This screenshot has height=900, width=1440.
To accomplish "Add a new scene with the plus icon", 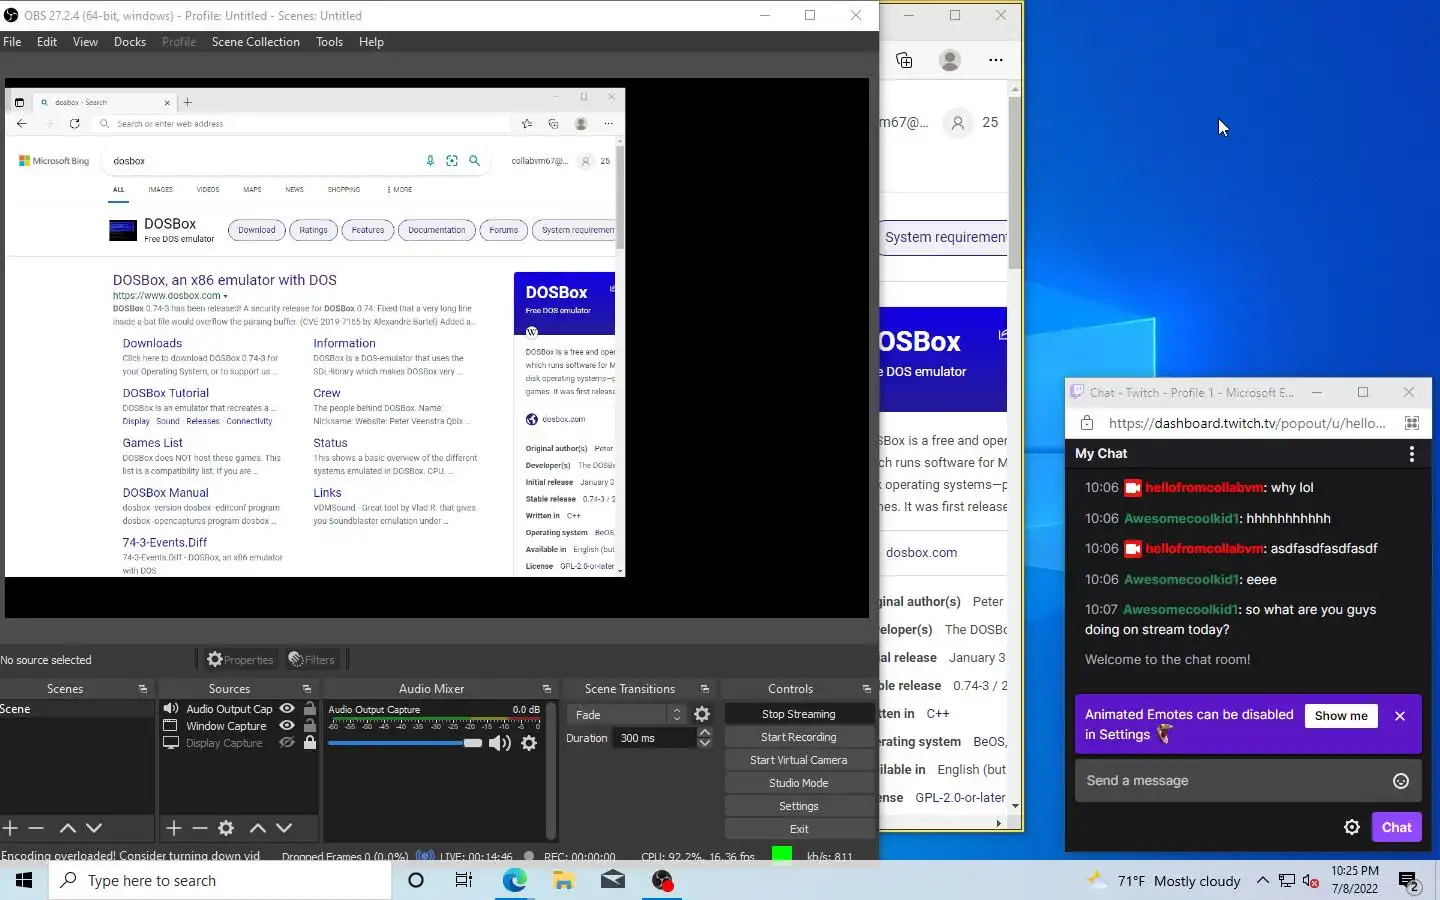I will [x=10, y=828].
